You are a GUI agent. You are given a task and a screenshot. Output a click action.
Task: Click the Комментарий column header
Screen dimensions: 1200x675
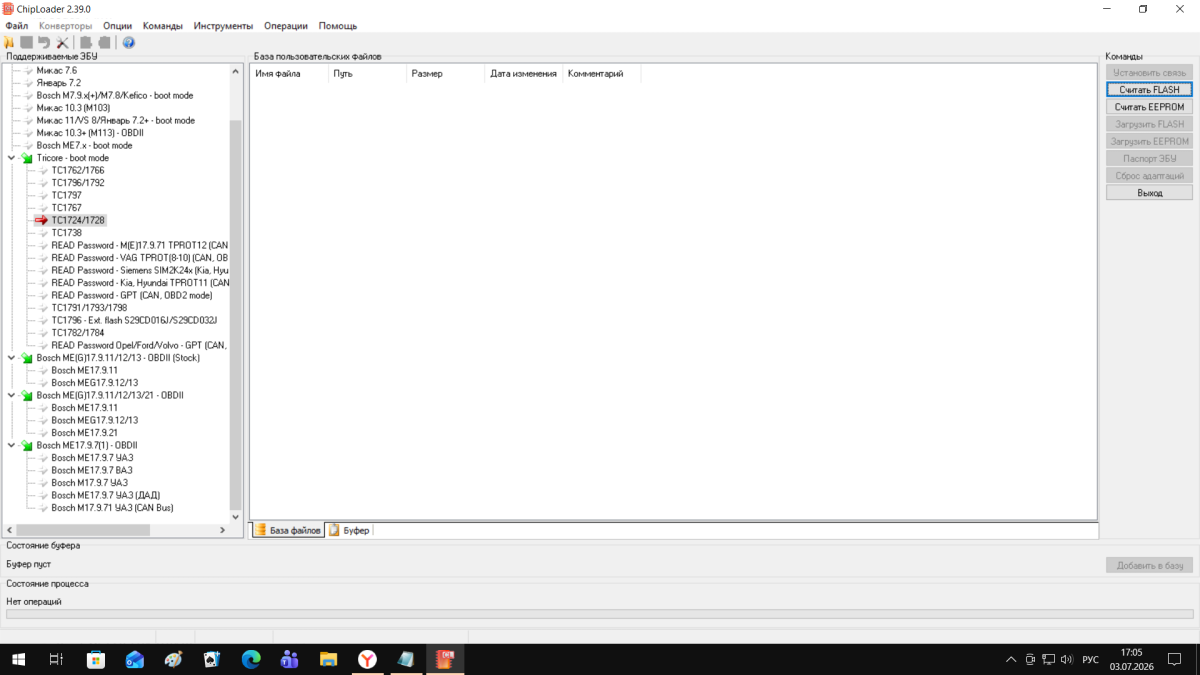point(602,73)
